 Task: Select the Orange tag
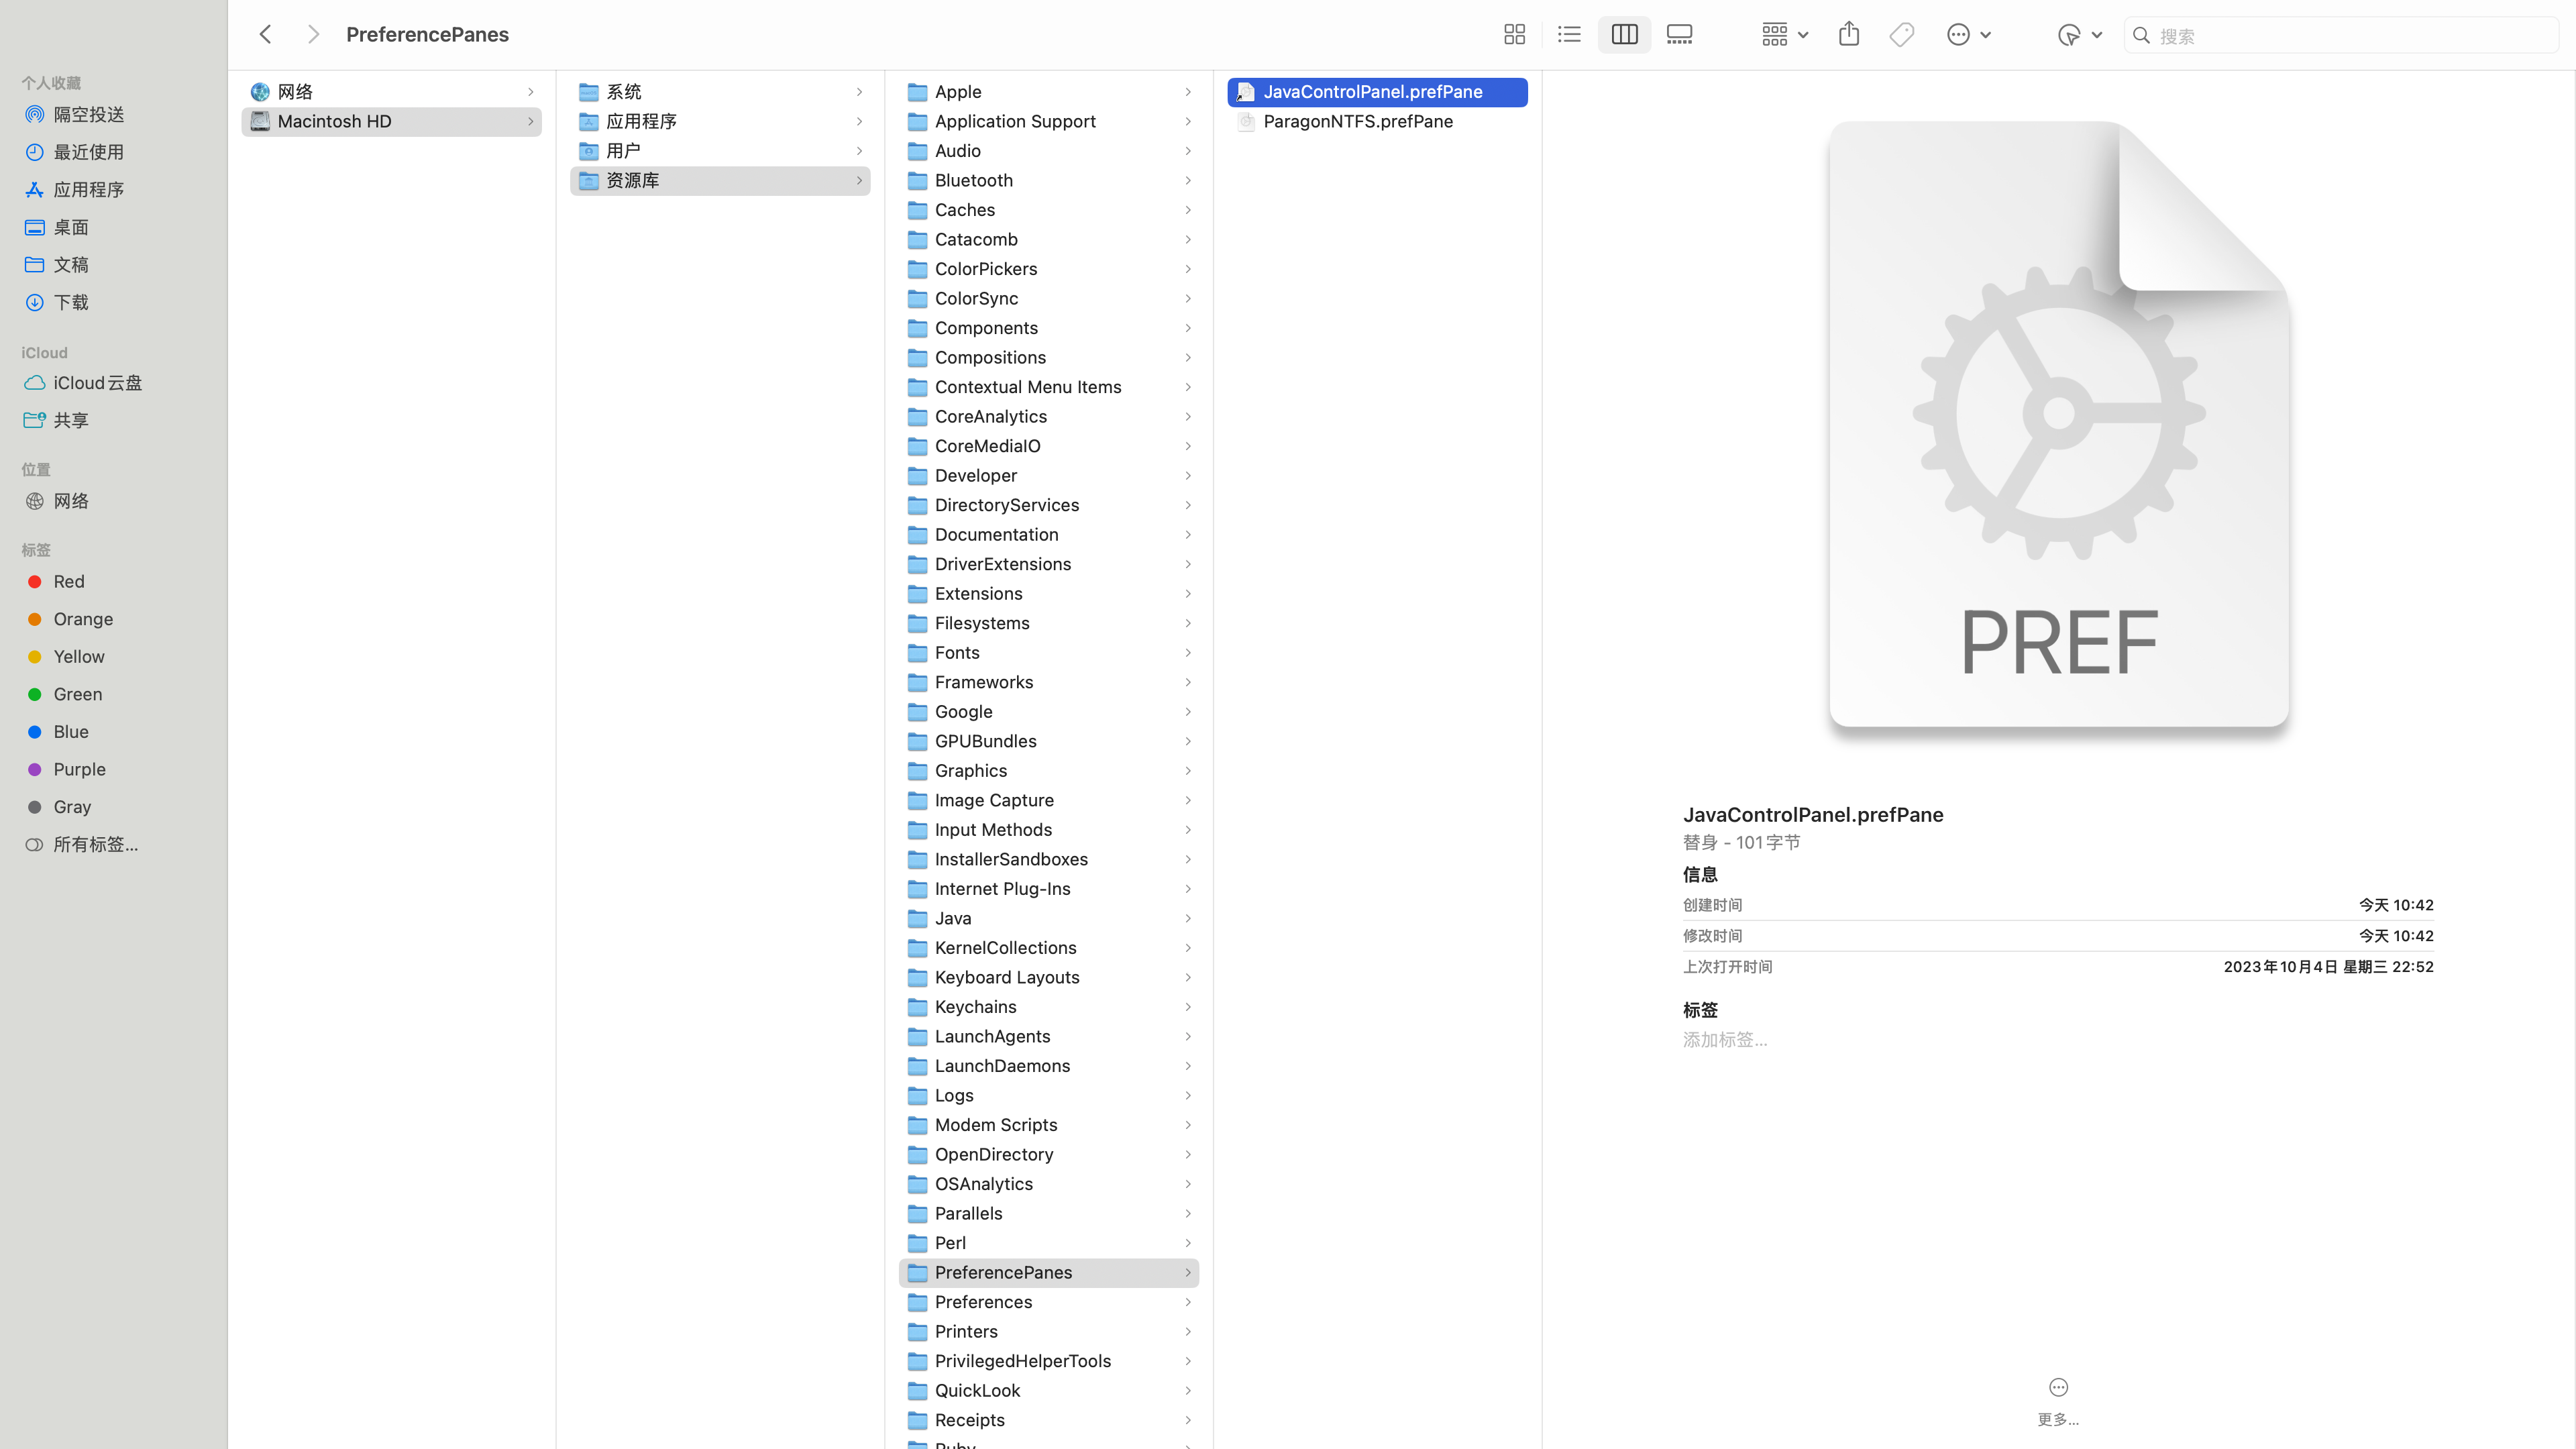[83, 619]
